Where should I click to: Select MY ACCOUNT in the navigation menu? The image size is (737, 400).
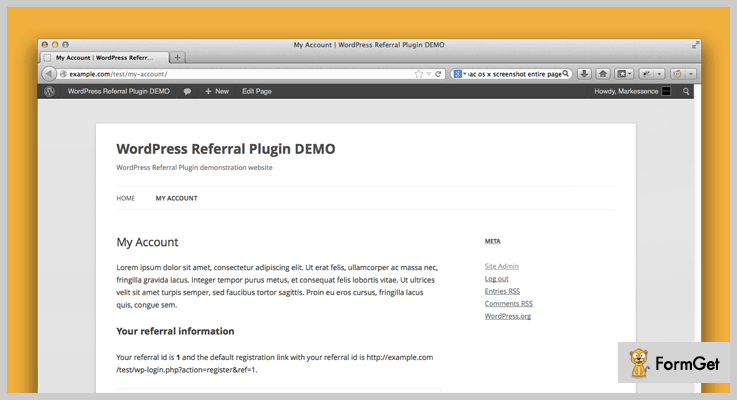coord(176,198)
